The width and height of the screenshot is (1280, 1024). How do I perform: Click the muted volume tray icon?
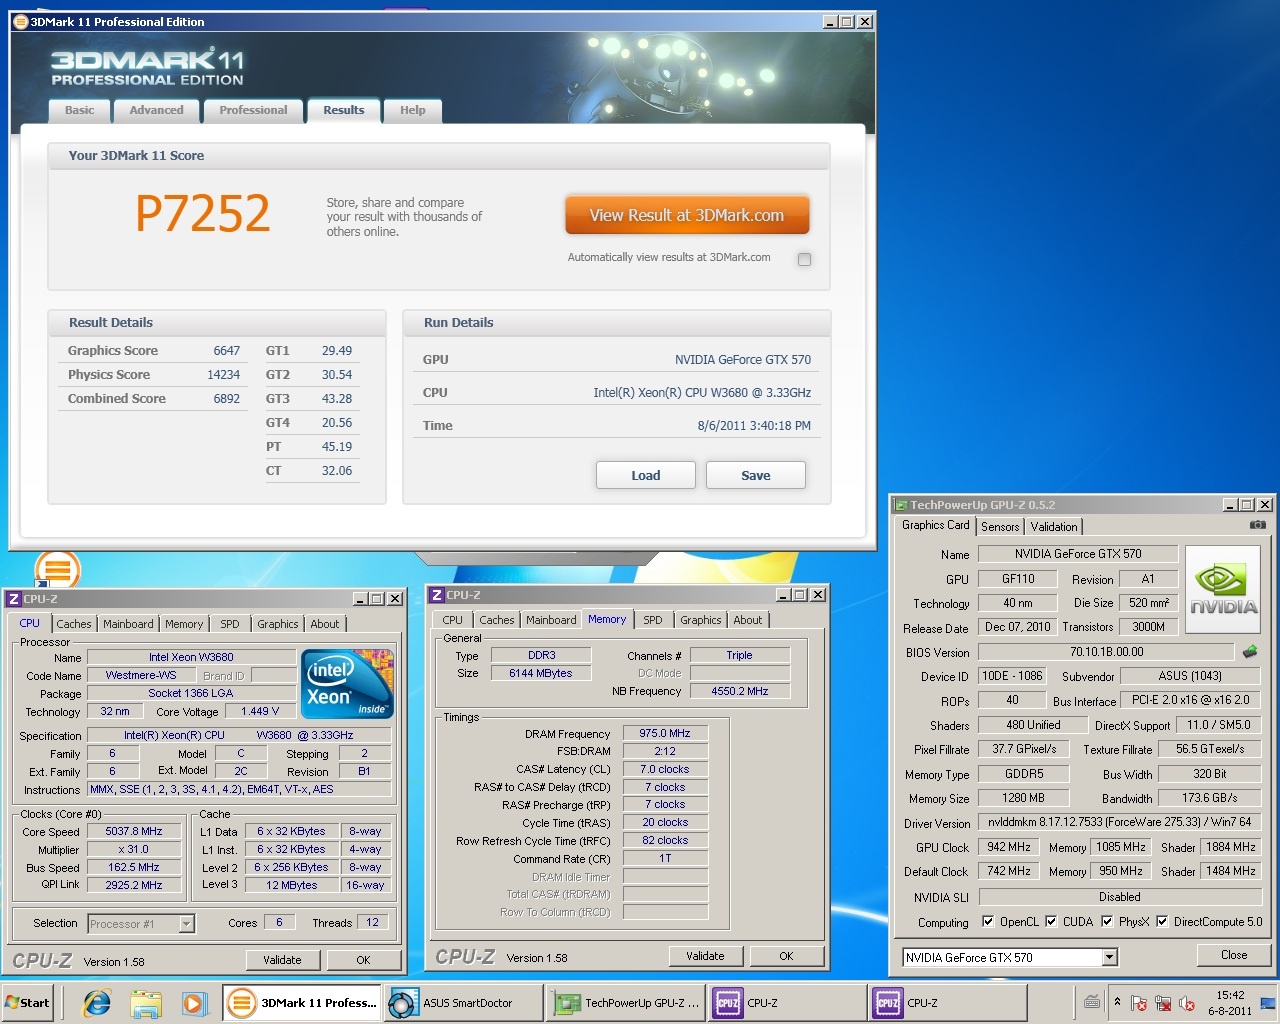[x=1187, y=1003]
